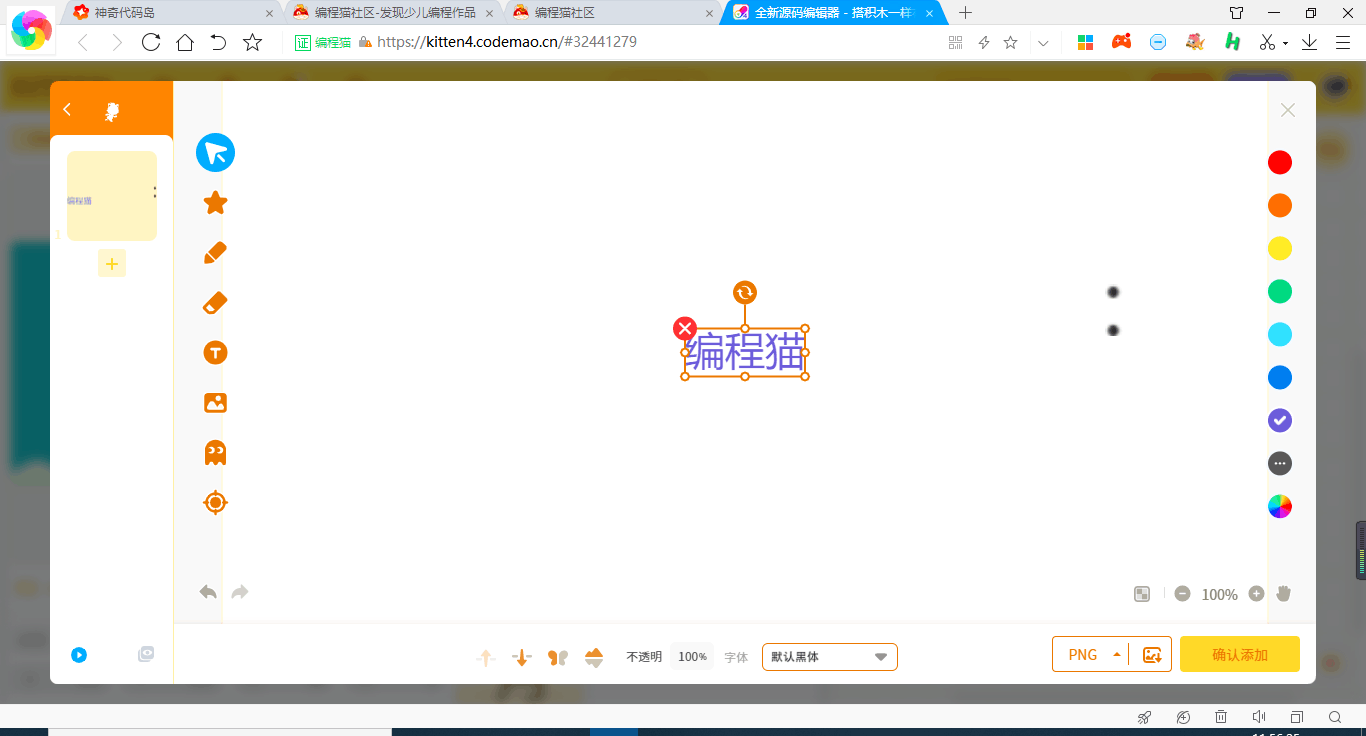Image resolution: width=1366 pixels, height=736 pixels.
Task: Open the browser hamburger menu
Action: click(1343, 42)
